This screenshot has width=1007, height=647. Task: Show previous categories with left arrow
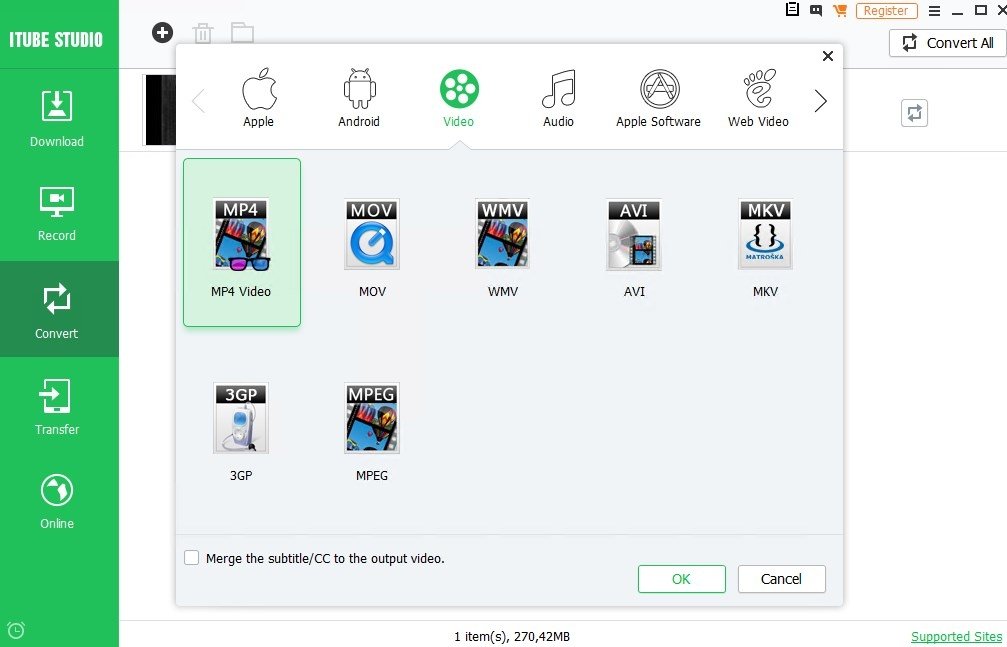tap(198, 101)
